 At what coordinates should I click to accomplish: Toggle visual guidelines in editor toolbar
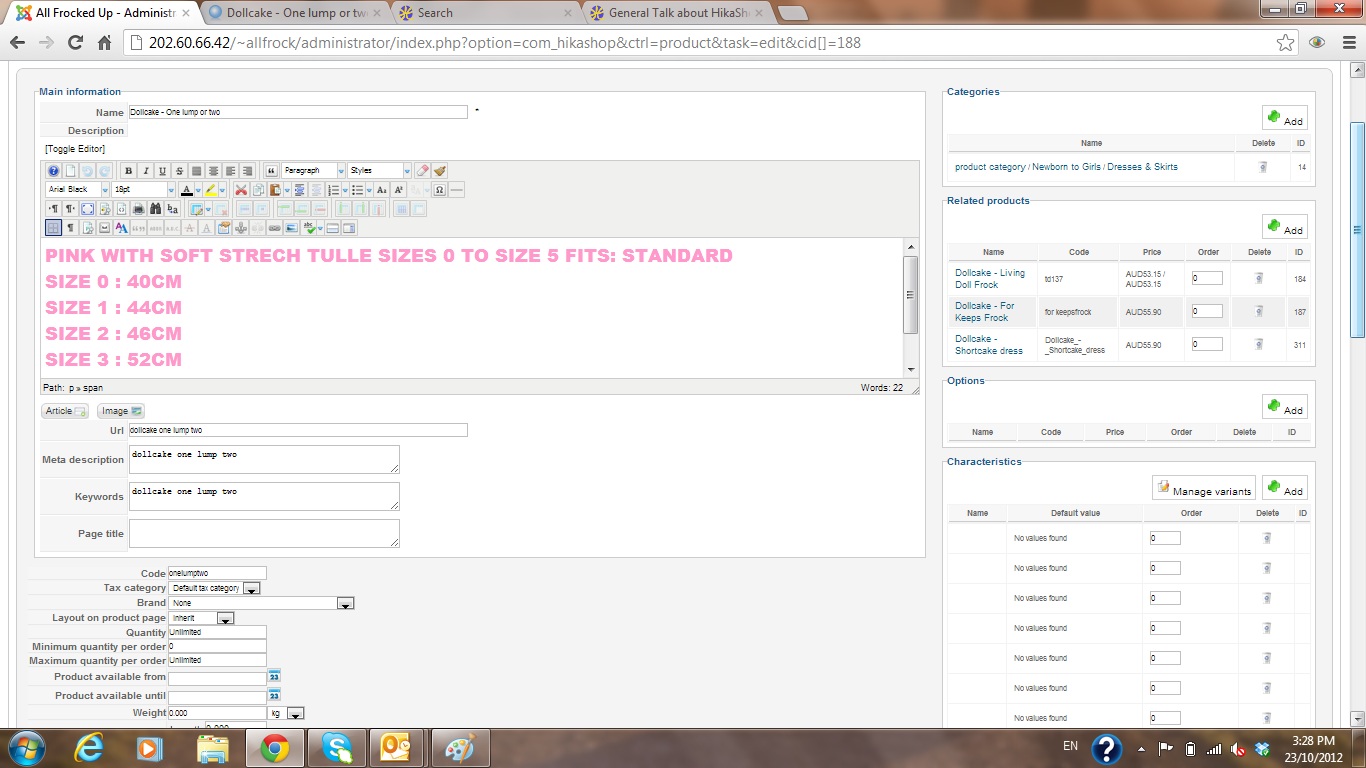[x=54, y=228]
